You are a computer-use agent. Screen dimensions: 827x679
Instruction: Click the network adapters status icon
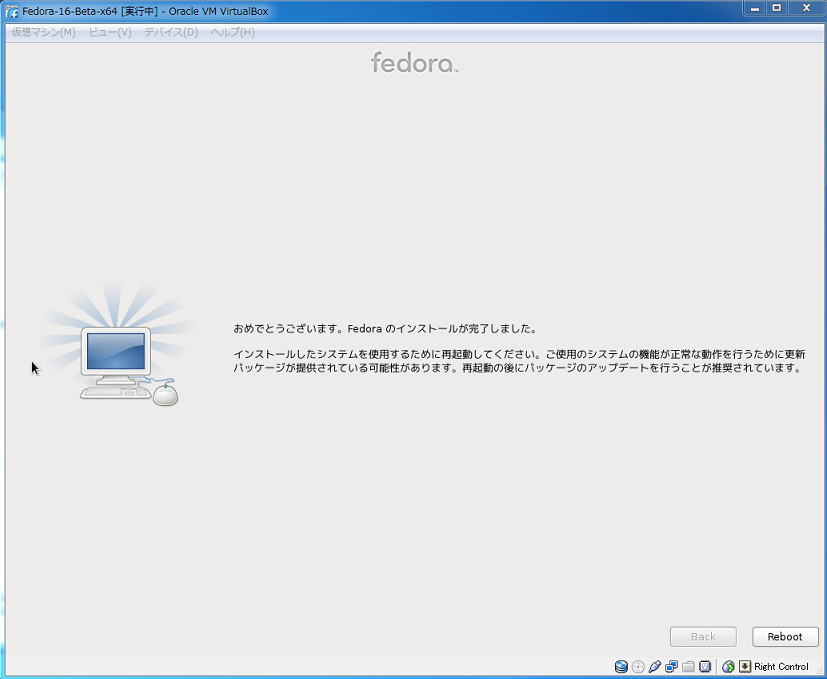click(x=671, y=666)
